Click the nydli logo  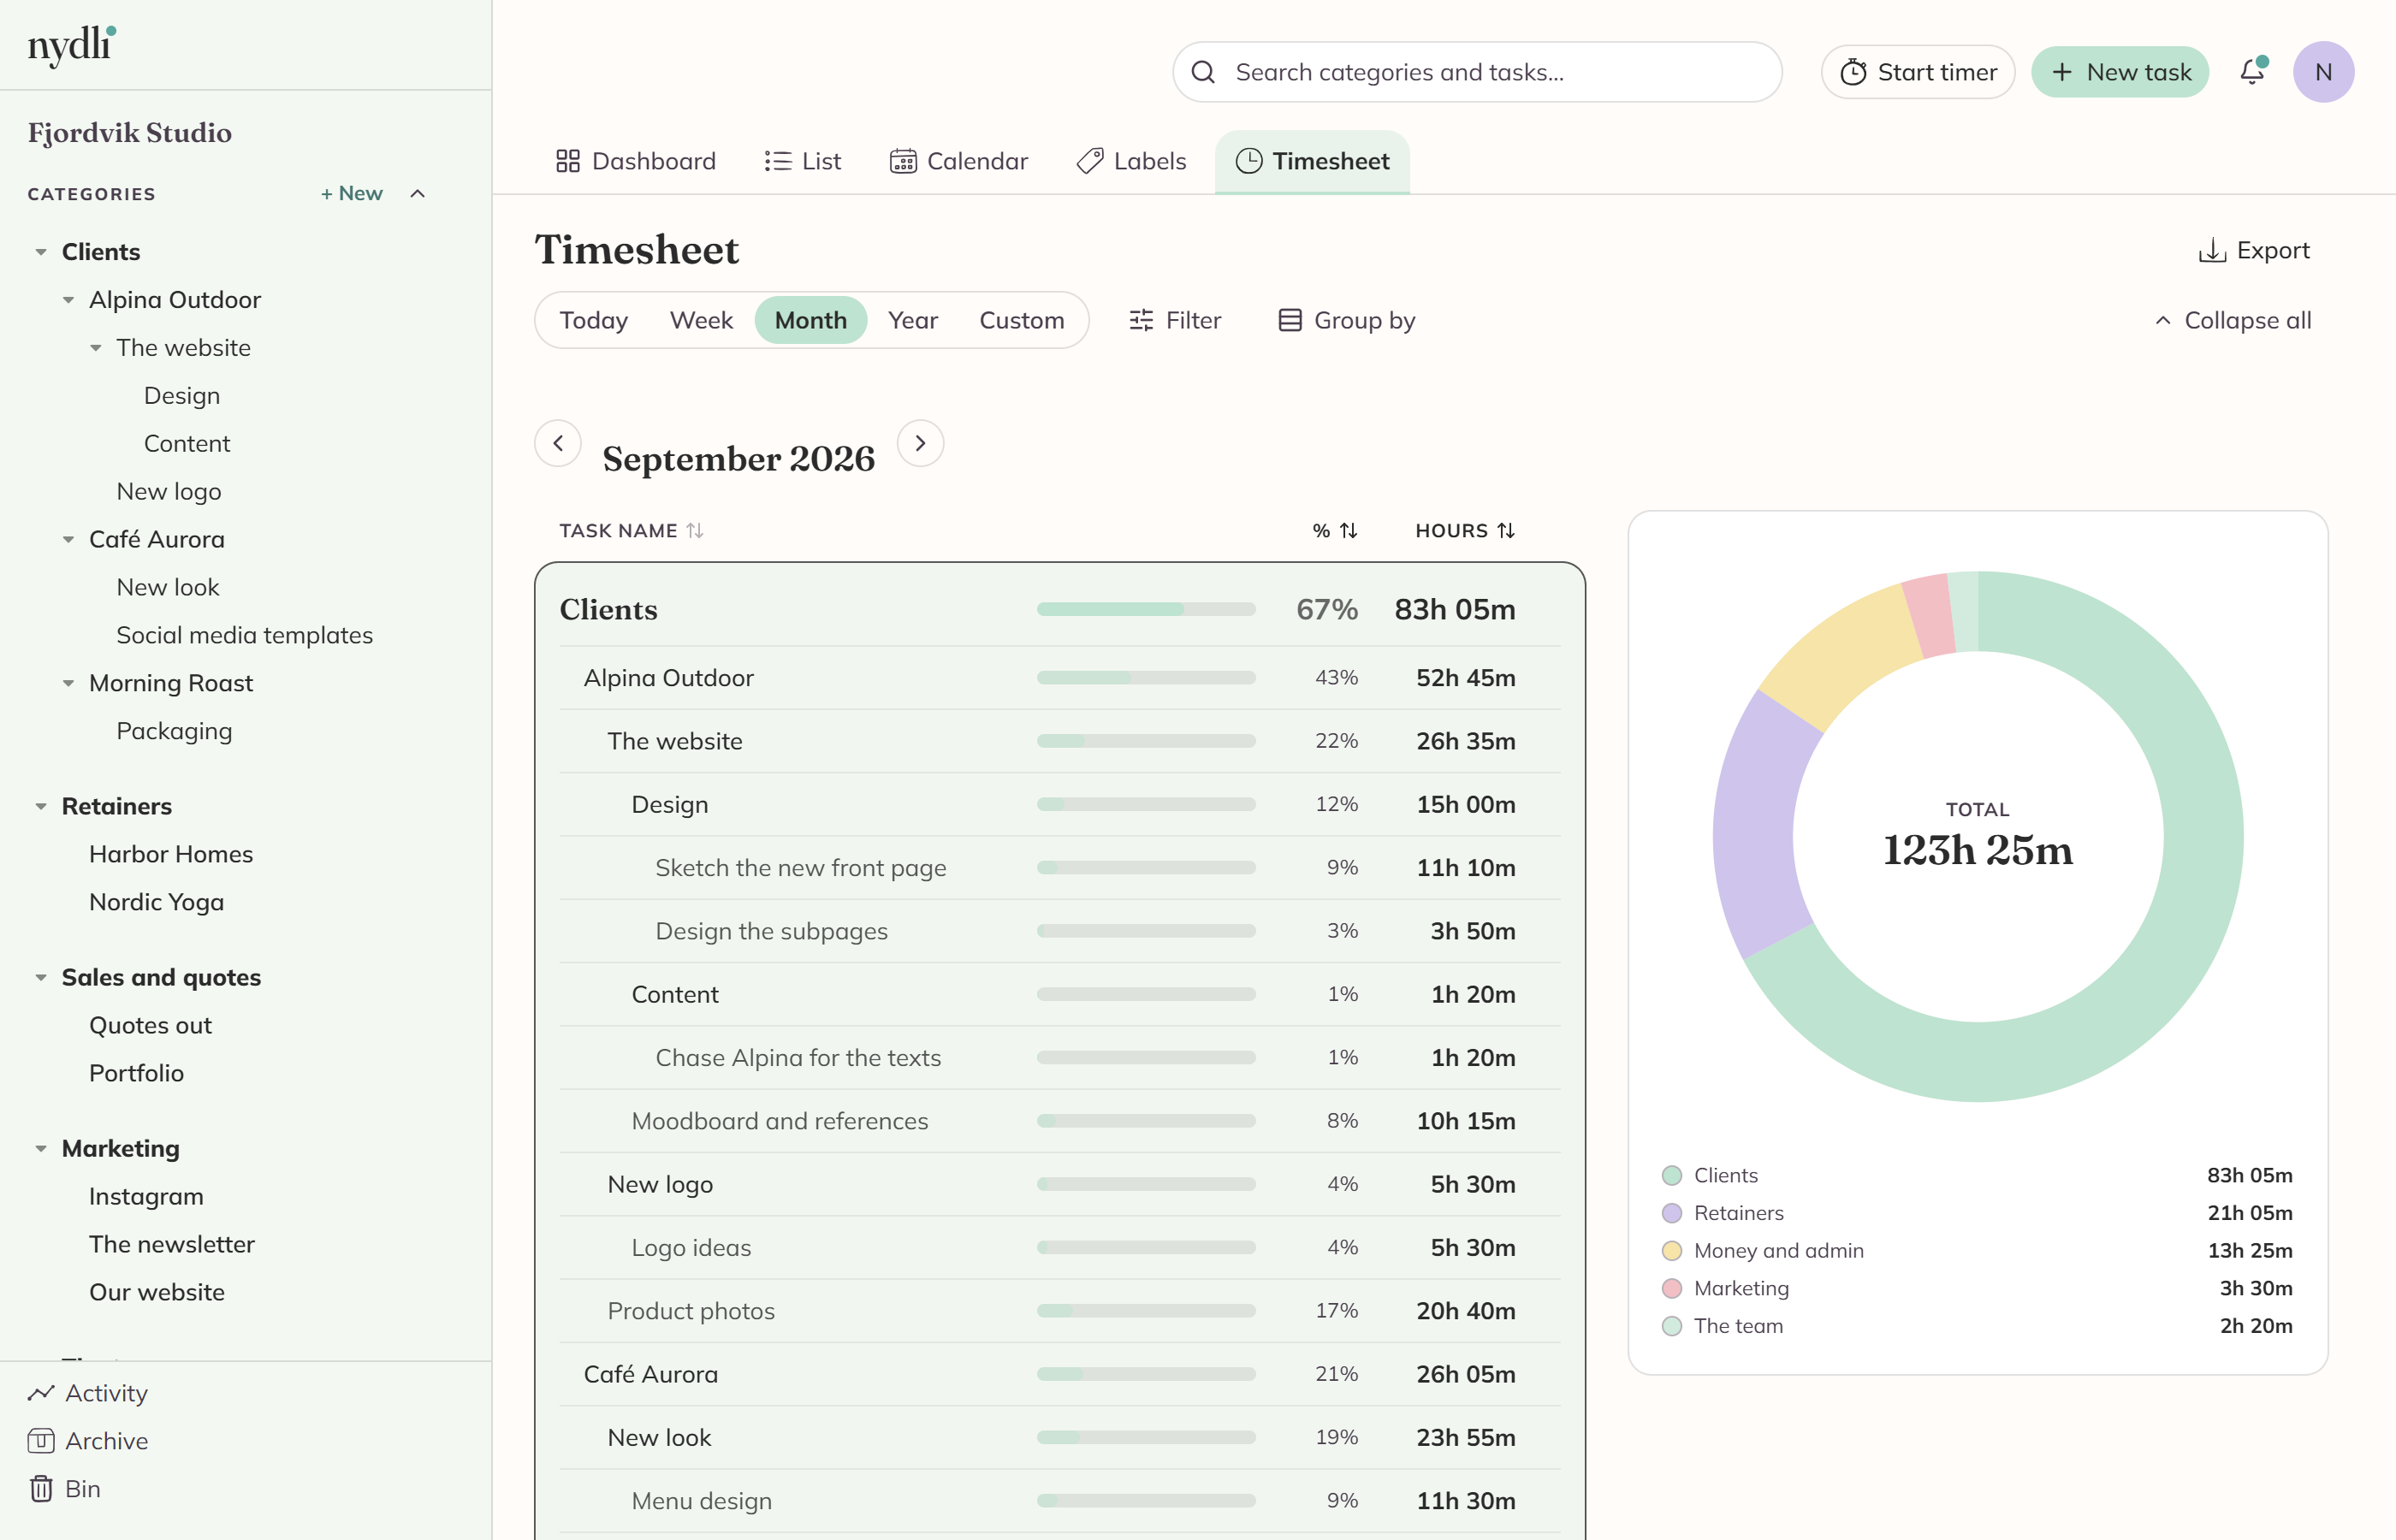click(72, 46)
